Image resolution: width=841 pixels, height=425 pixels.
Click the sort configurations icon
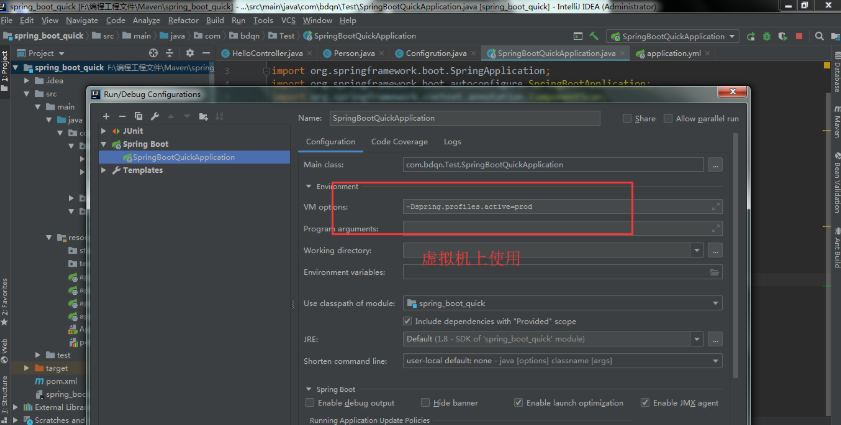219,116
